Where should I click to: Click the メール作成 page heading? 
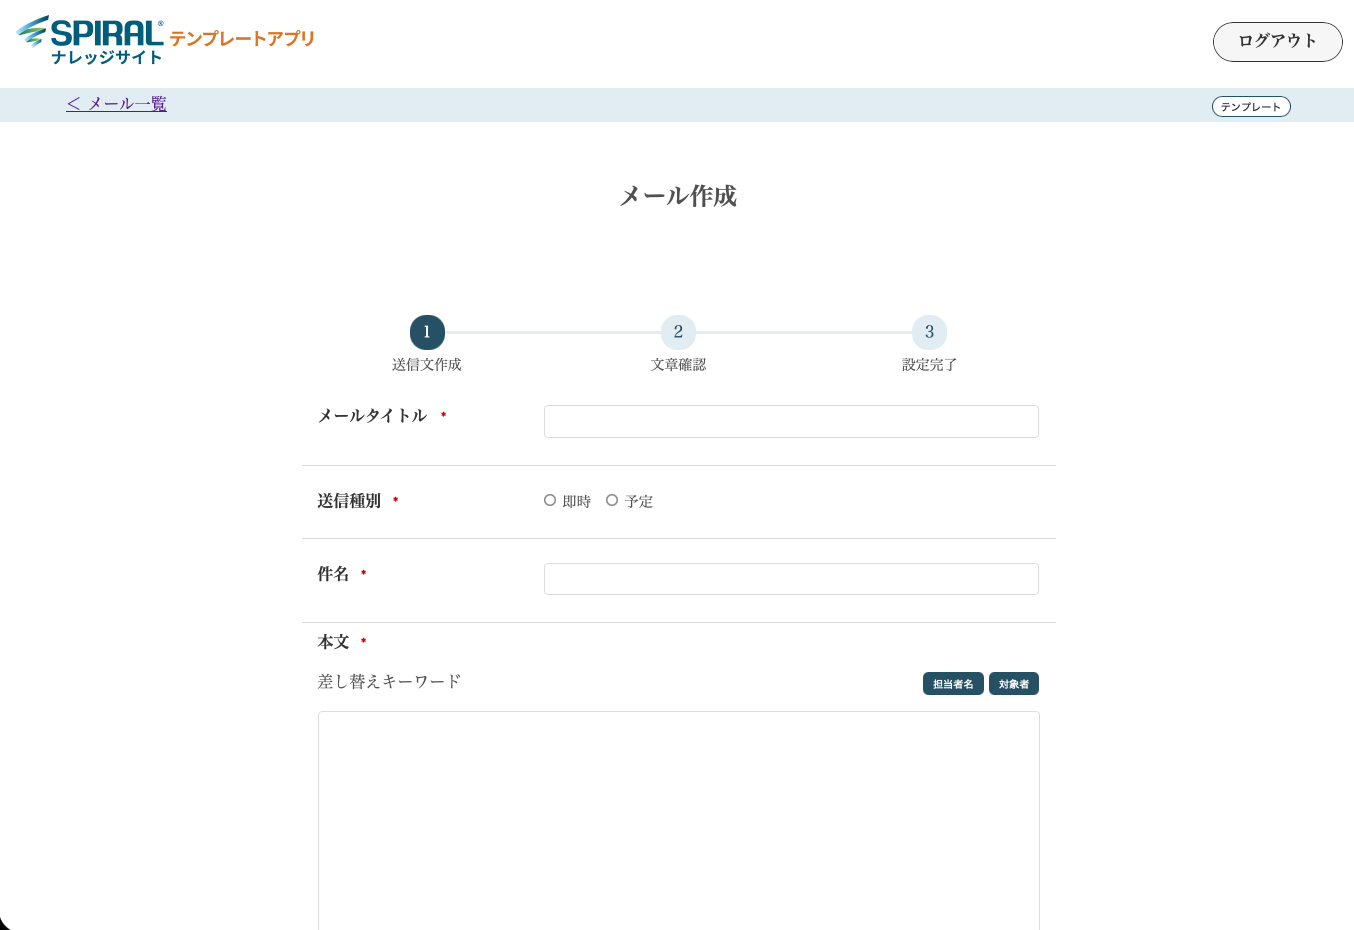pyautogui.click(x=678, y=196)
